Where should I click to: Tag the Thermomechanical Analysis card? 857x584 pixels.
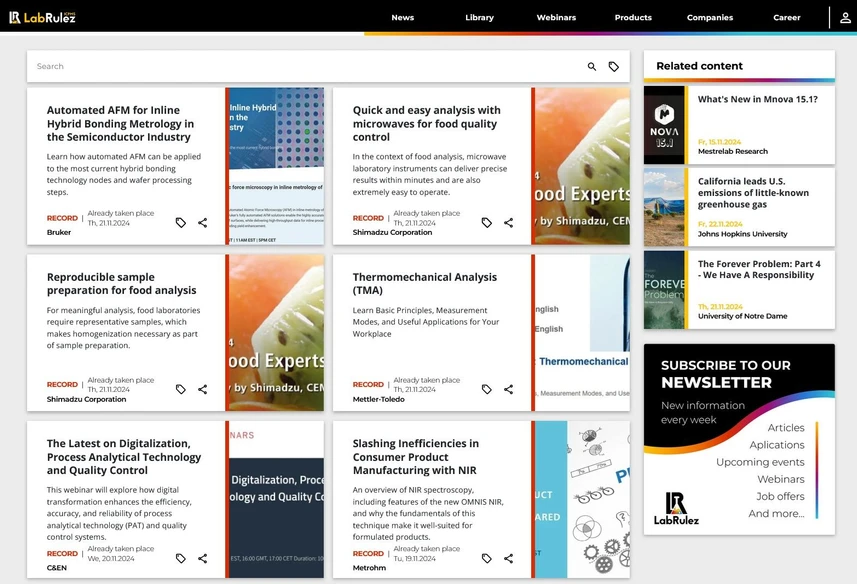tap(486, 389)
